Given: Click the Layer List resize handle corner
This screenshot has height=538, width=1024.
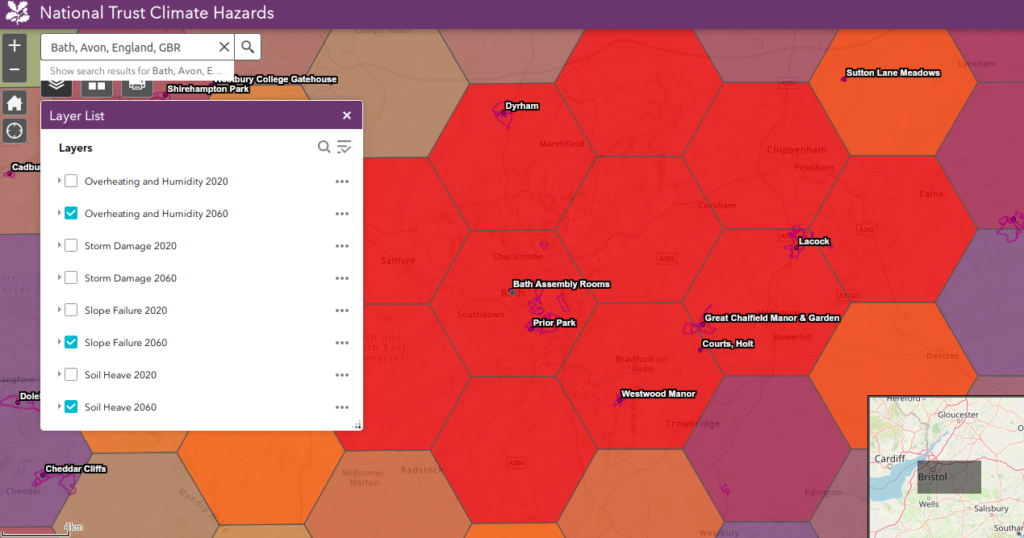Looking at the screenshot, I should [x=357, y=425].
